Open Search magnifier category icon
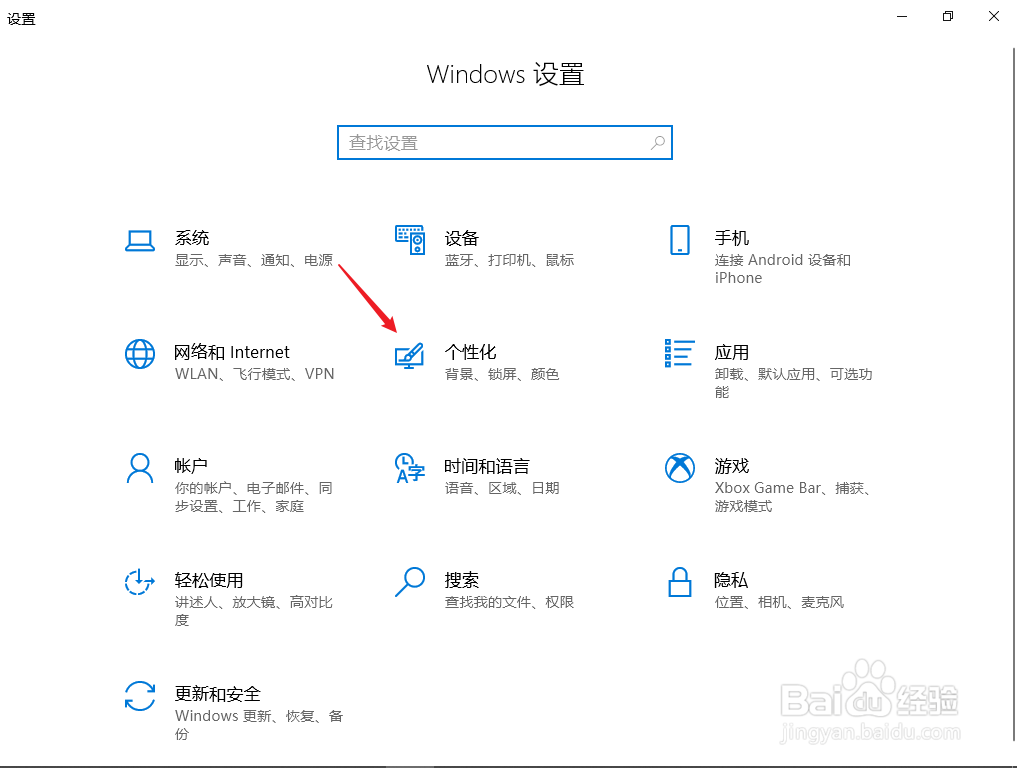 [x=410, y=582]
